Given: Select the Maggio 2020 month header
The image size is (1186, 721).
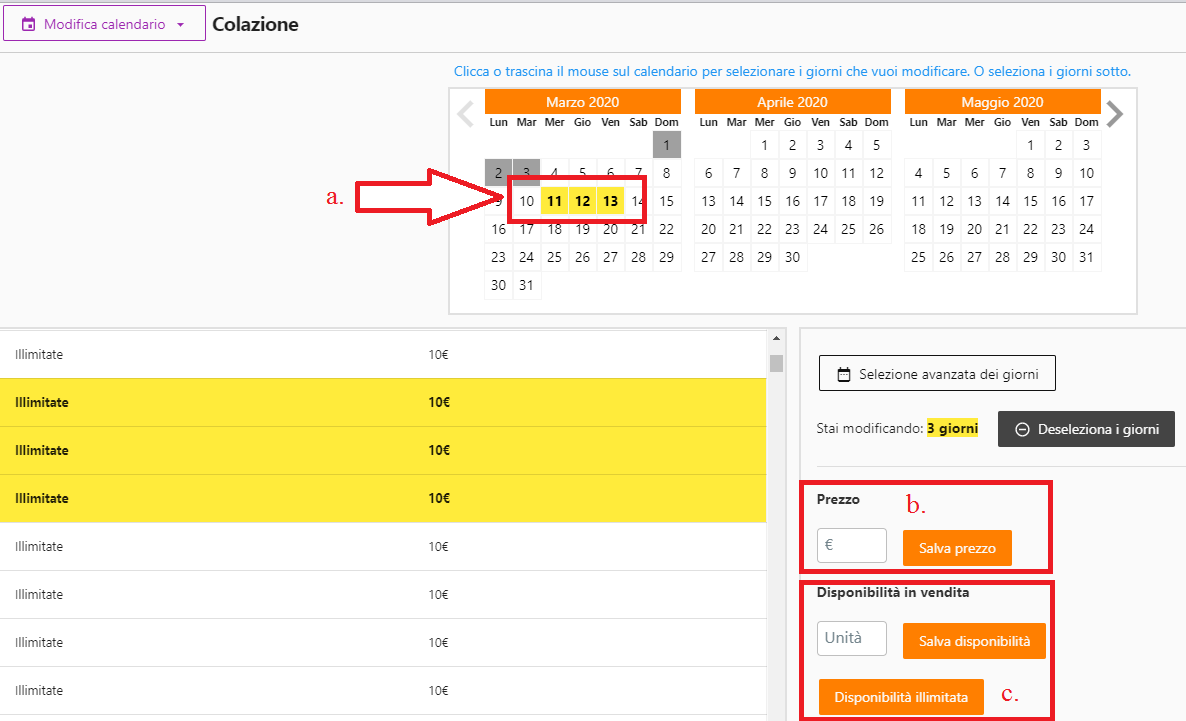Looking at the screenshot, I should [1002, 102].
